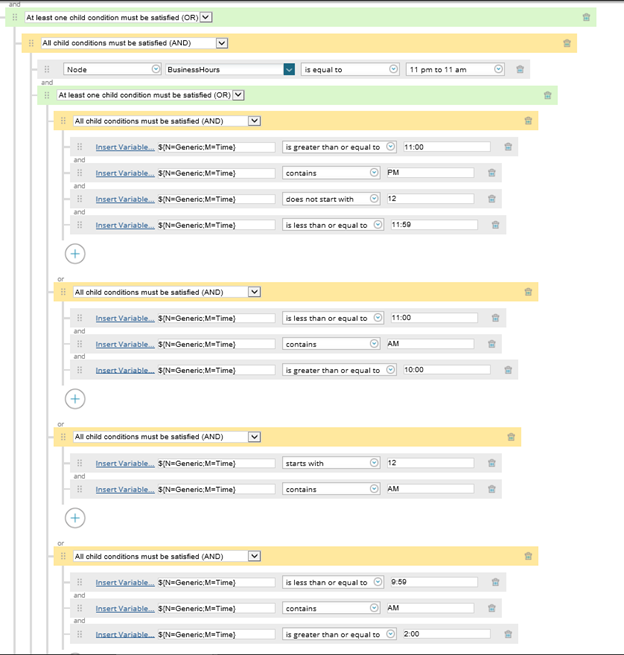Click the variable field in 'does not start with' row

click(216, 199)
